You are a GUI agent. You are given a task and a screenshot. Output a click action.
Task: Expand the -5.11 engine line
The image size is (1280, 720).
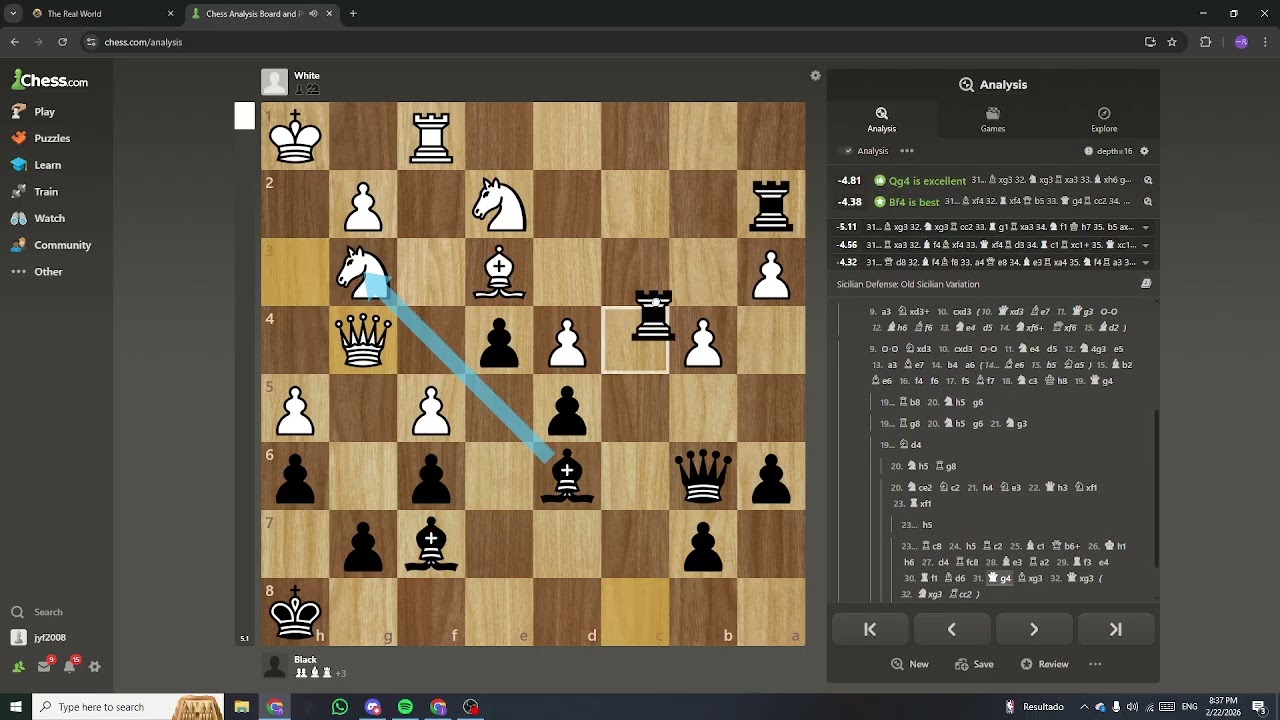point(1145,227)
